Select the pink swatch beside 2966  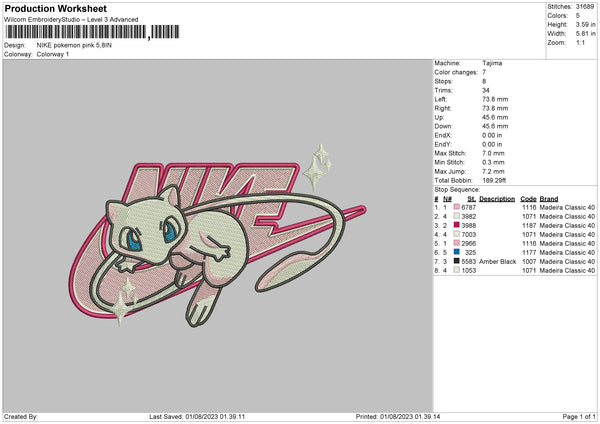coord(457,243)
